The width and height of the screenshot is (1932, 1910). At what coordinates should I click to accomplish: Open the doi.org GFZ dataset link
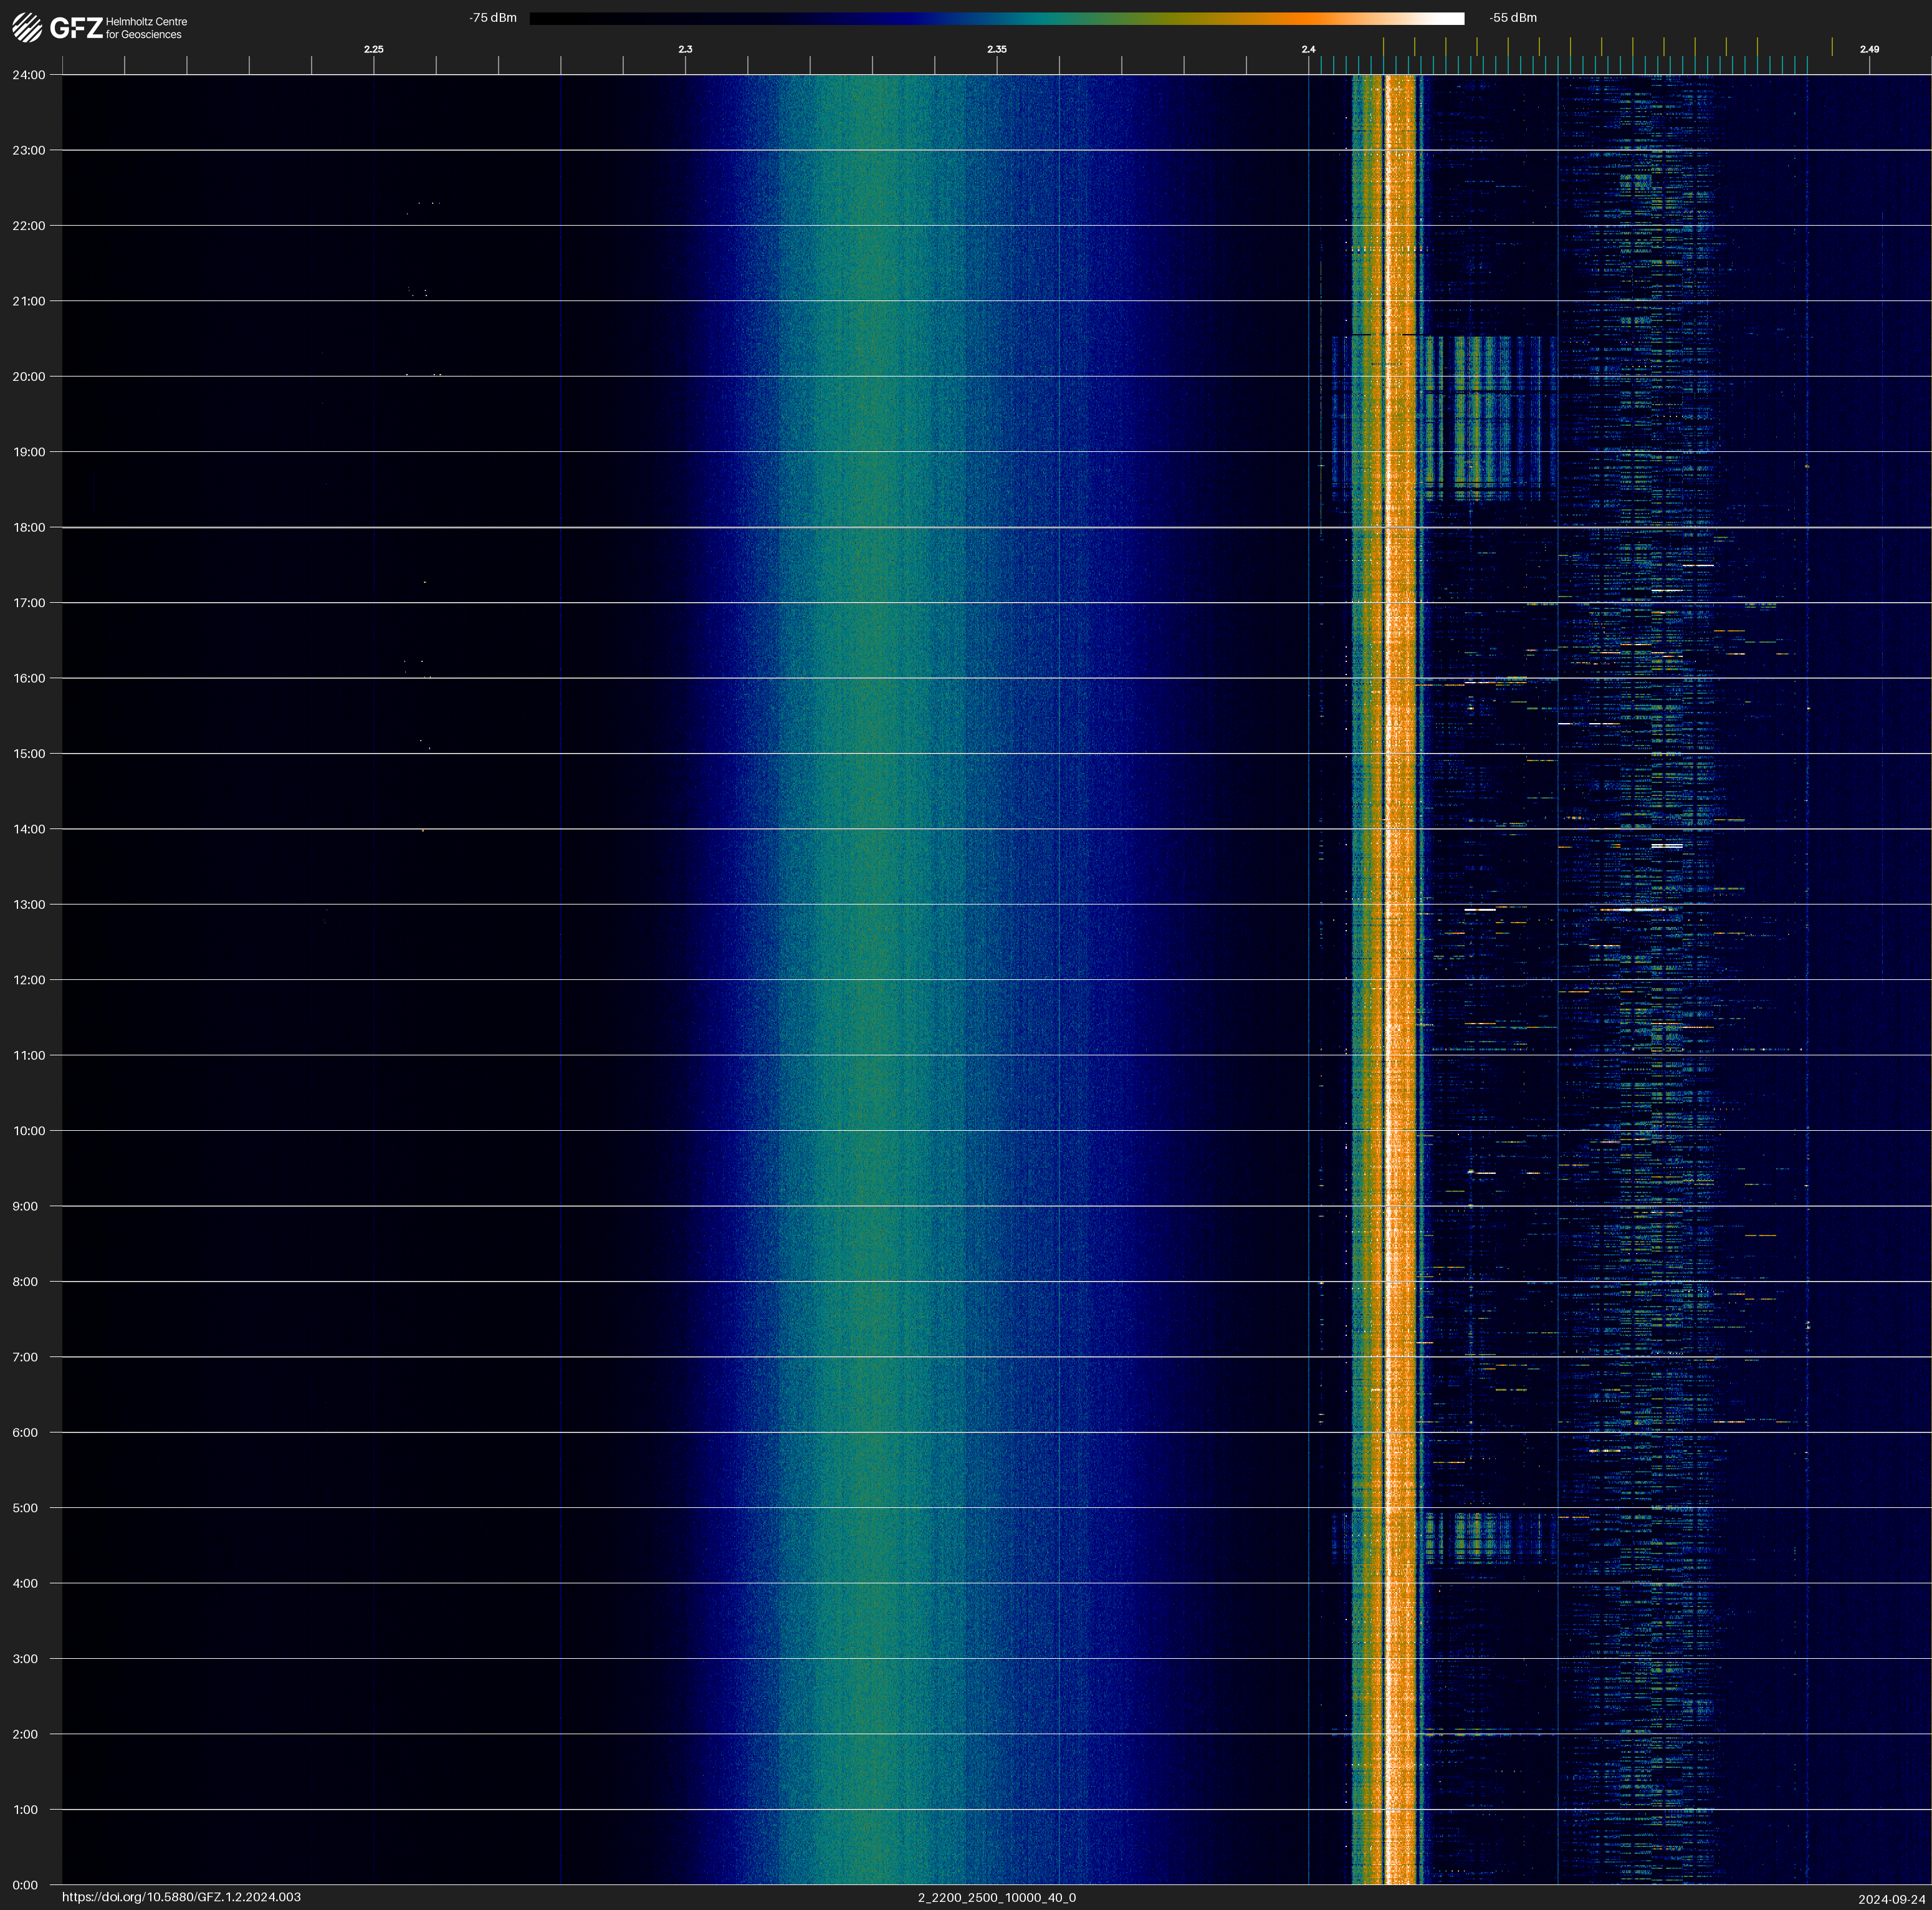coord(181,1897)
